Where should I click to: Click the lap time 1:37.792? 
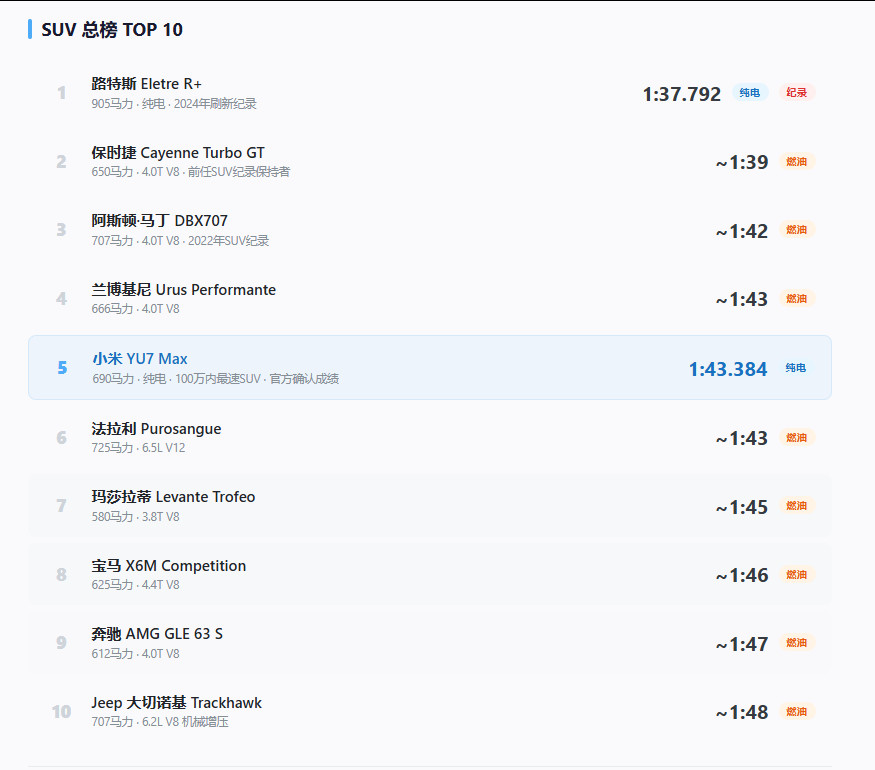click(681, 94)
